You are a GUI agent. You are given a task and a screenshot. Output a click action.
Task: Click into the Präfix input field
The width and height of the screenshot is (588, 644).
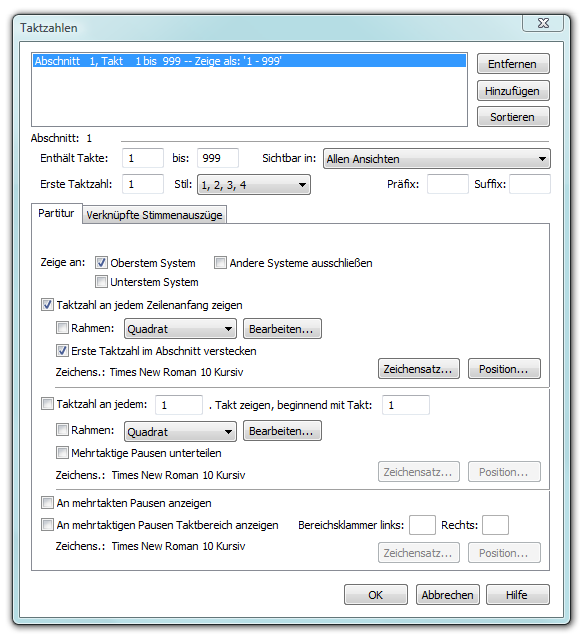pos(448,184)
